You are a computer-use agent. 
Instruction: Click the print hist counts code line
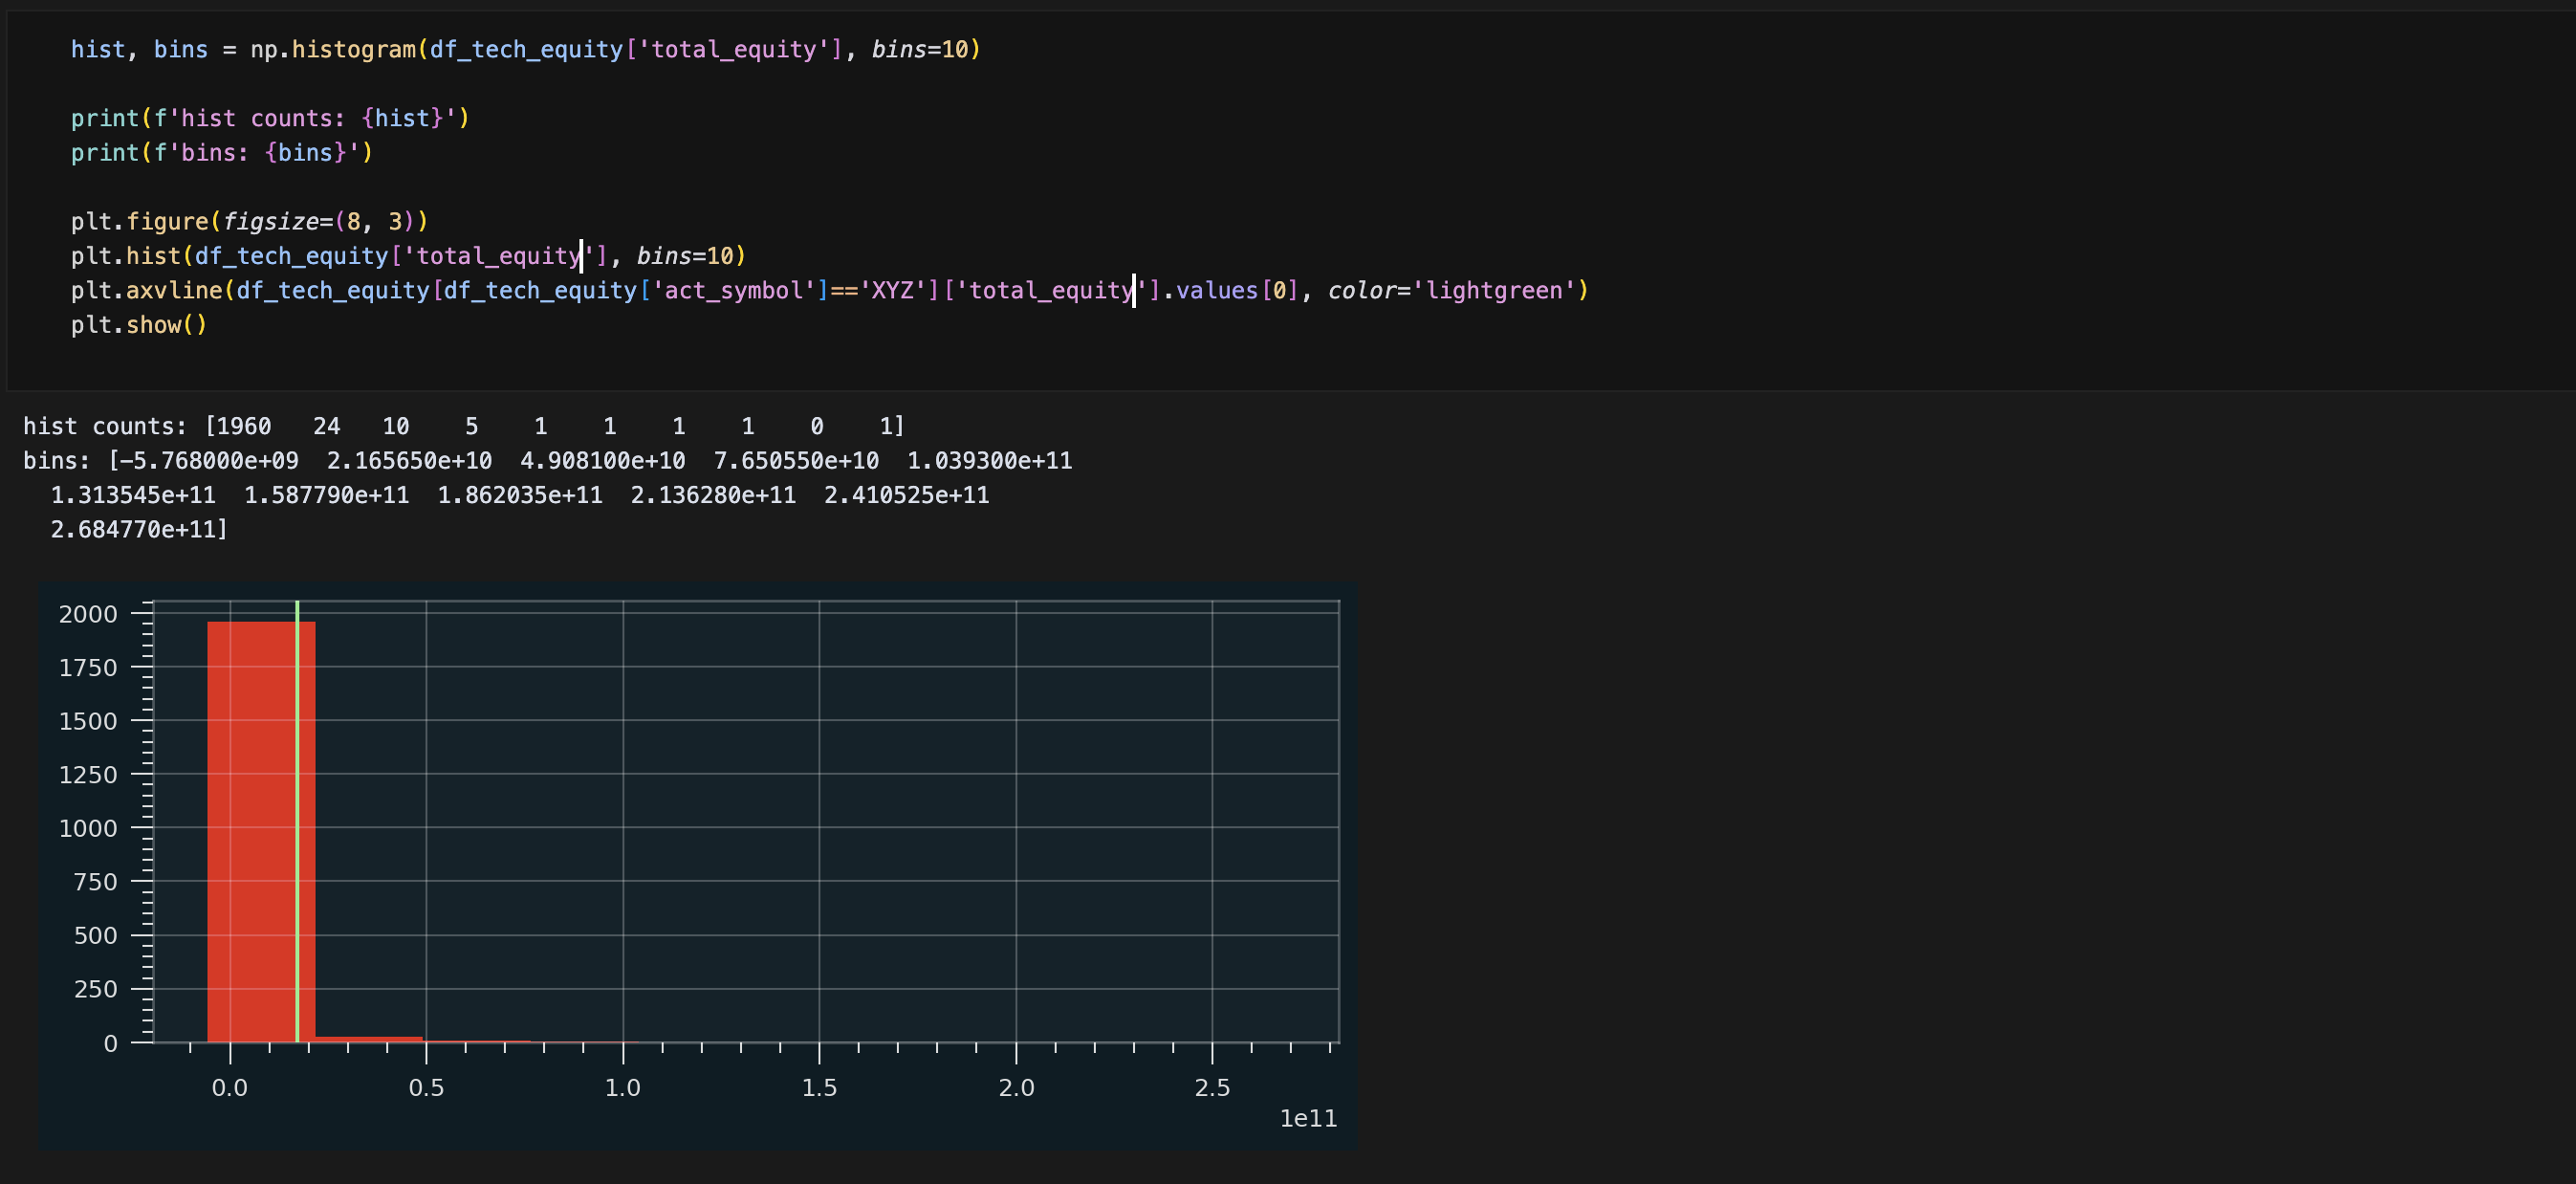(270, 118)
